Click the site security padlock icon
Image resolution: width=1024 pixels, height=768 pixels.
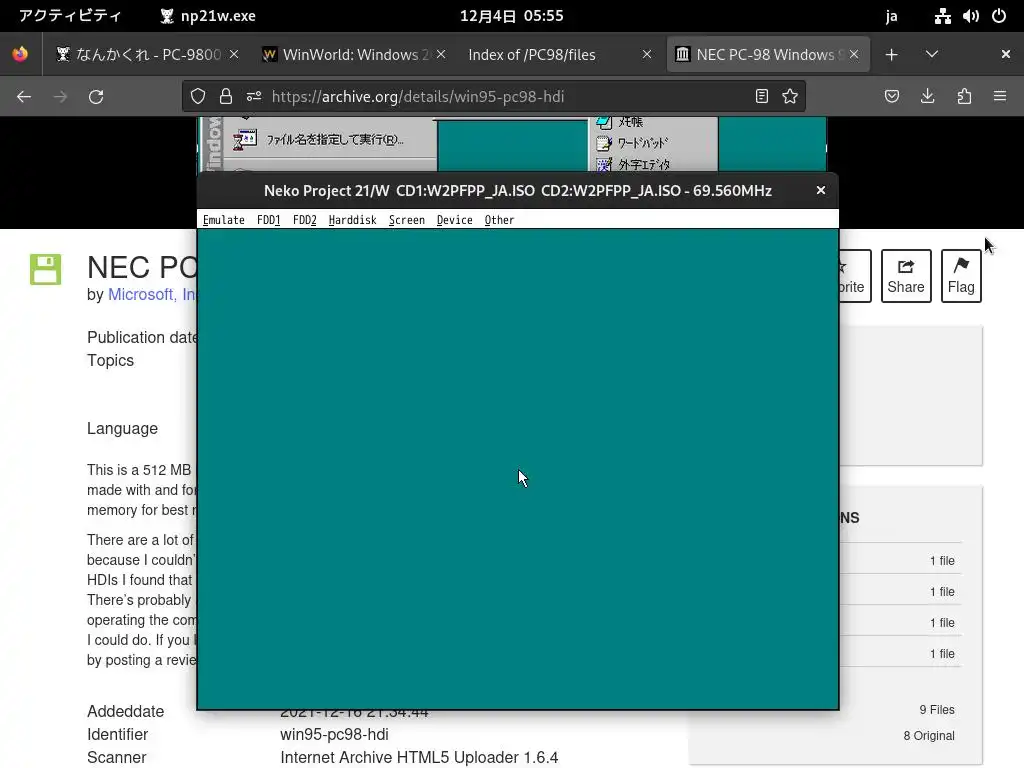tap(226, 97)
